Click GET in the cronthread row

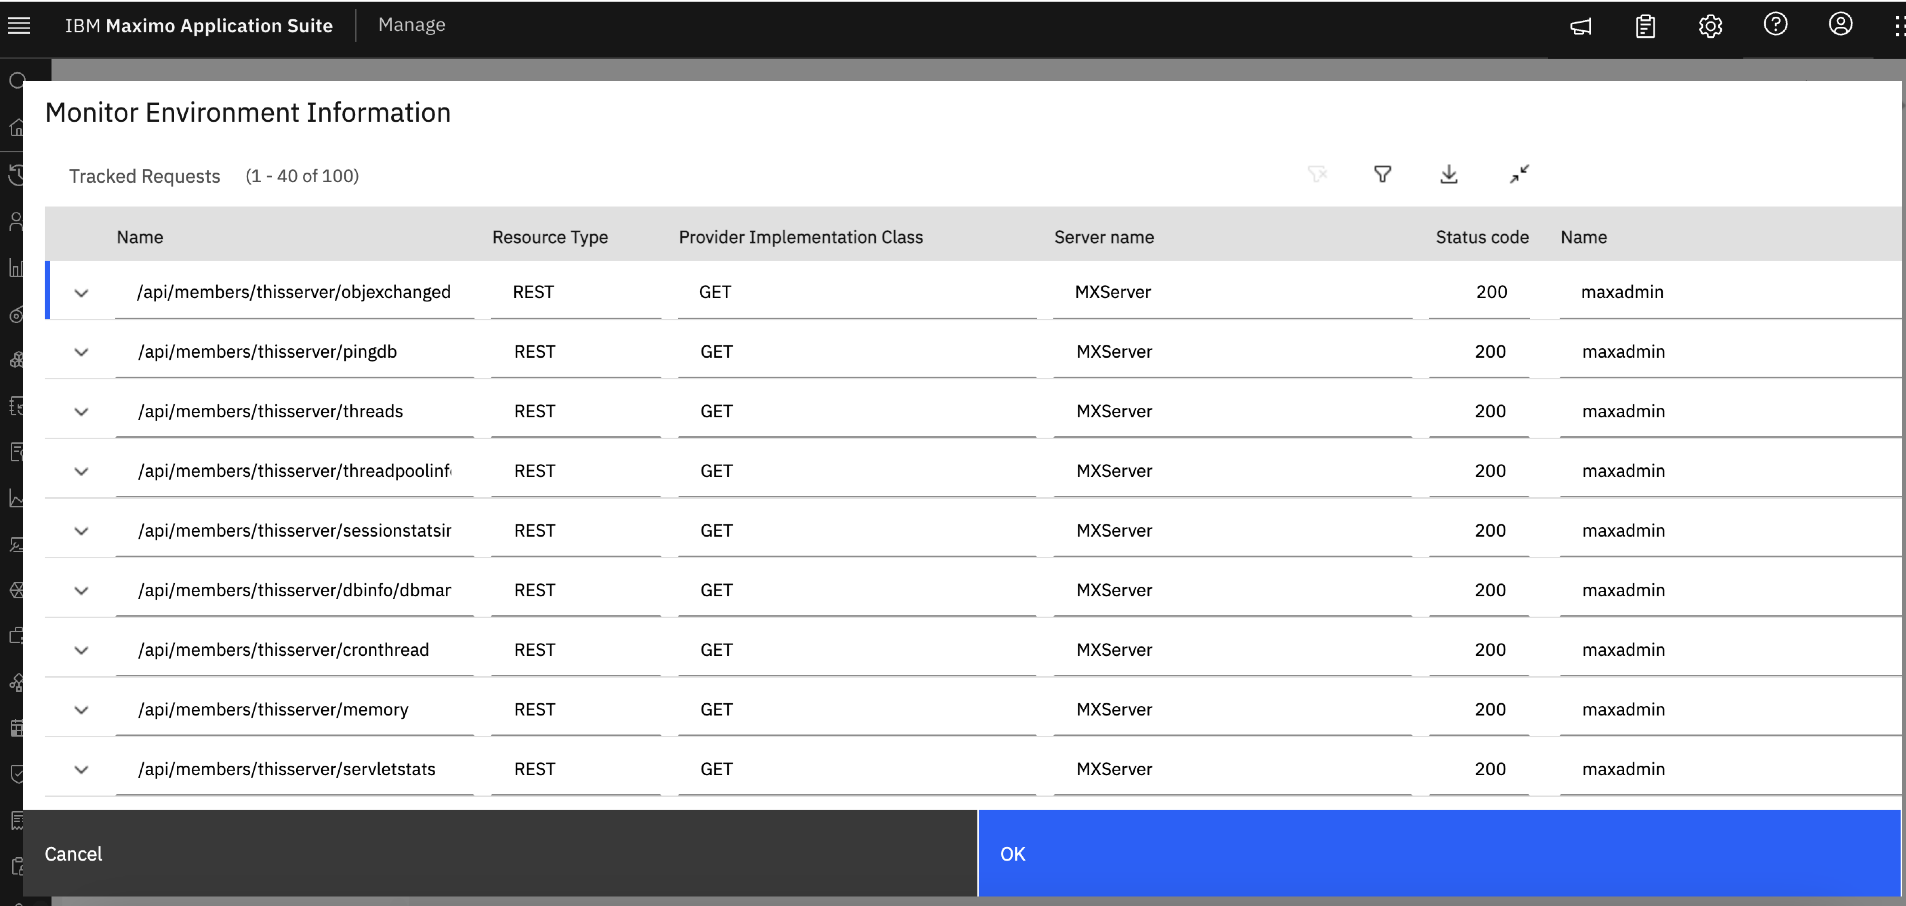717,650
